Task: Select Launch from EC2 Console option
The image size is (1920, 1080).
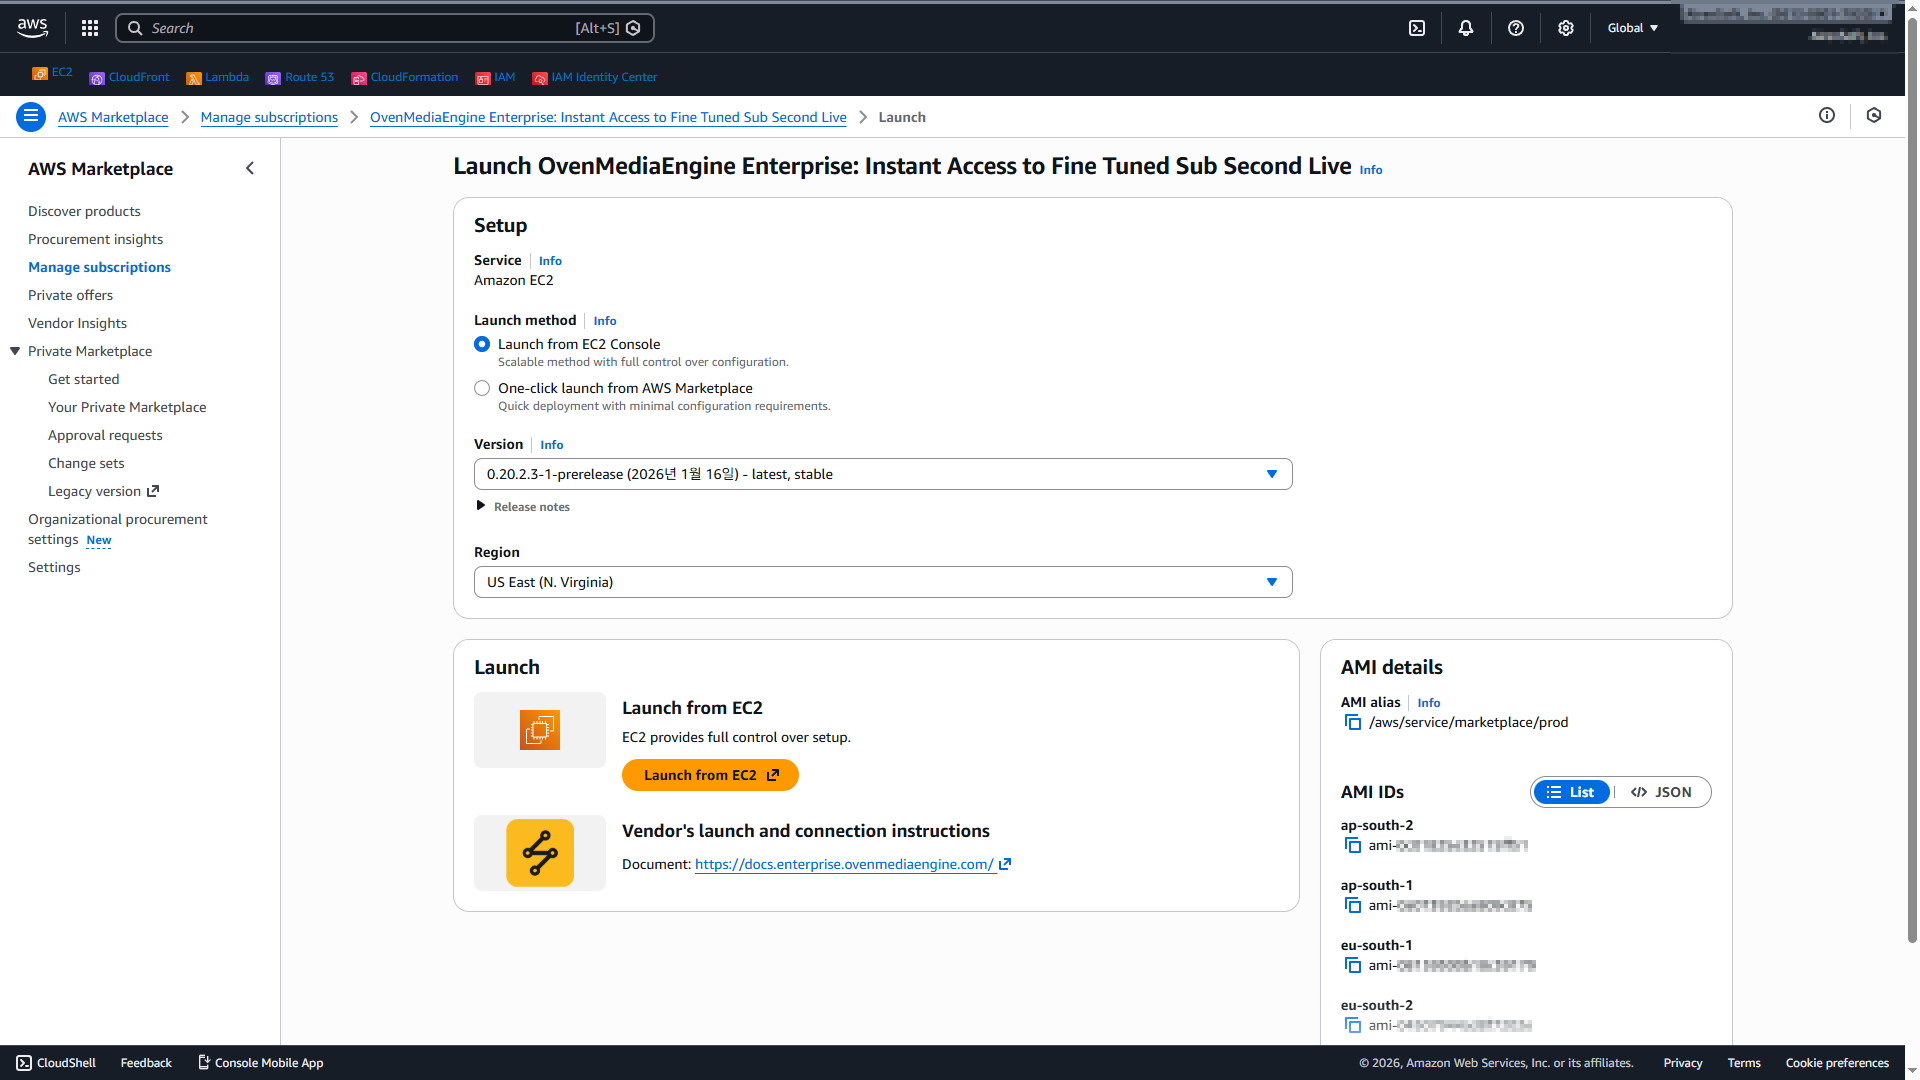Action: coord(482,344)
